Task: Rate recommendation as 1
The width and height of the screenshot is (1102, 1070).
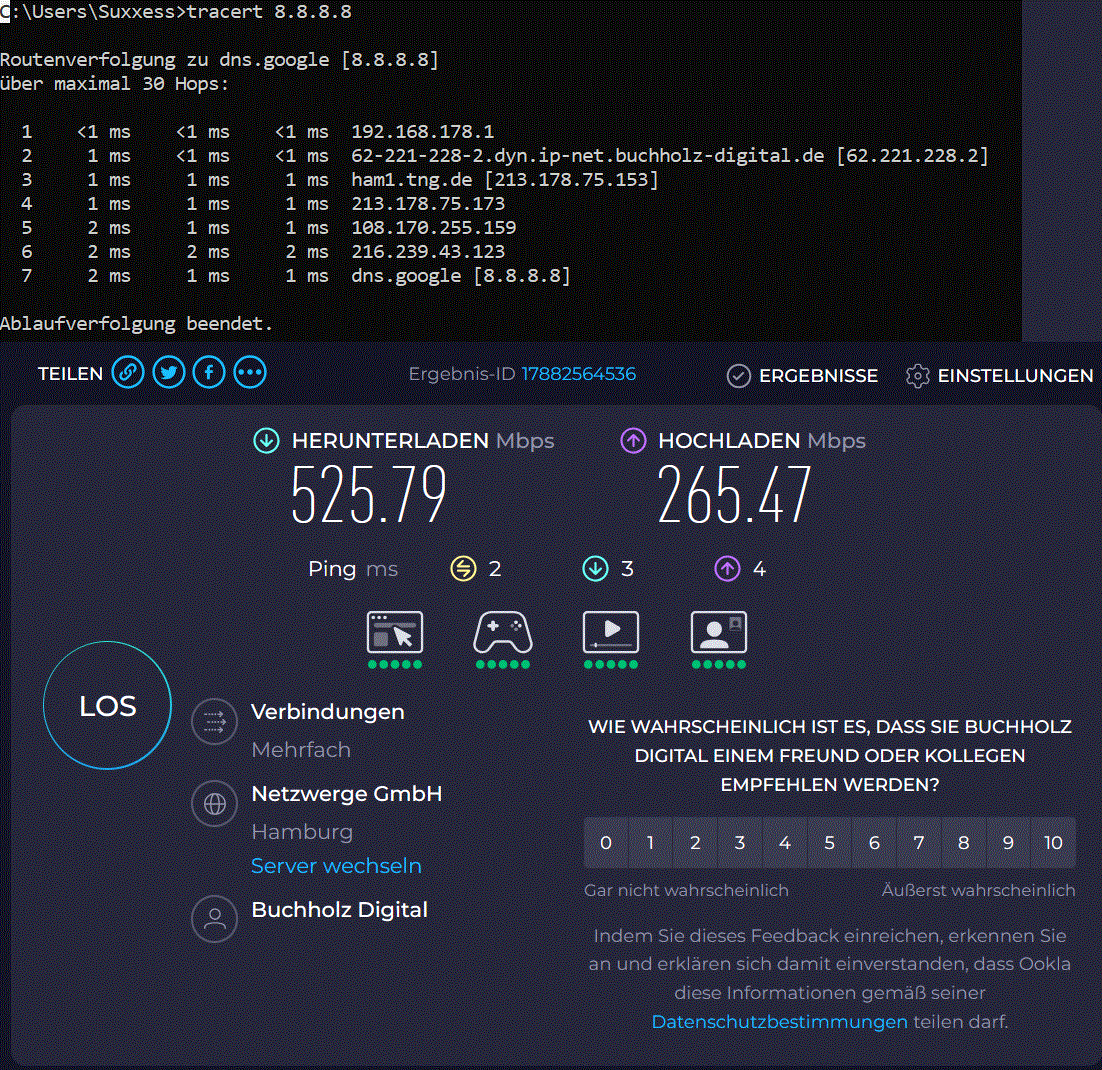Action: [650, 842]
